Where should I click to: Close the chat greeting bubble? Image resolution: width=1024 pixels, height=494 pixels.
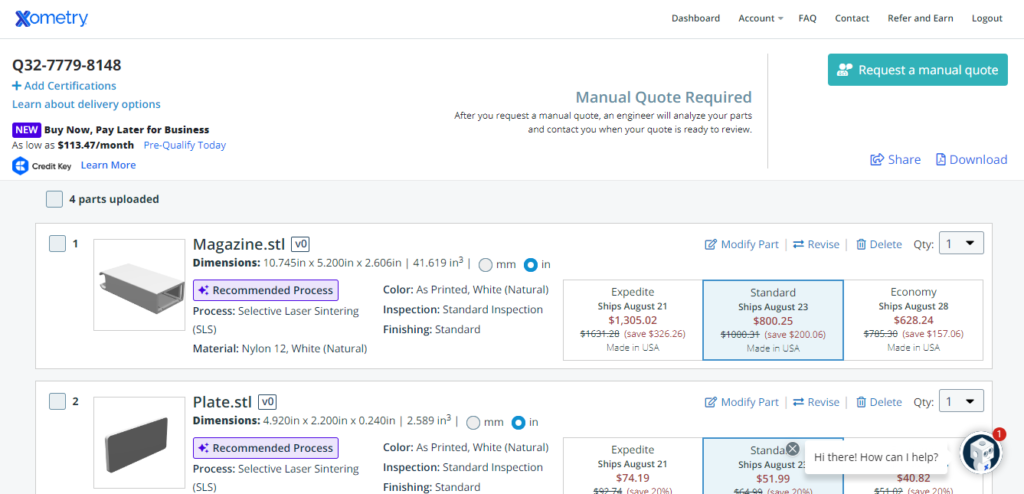coord(792,448)
